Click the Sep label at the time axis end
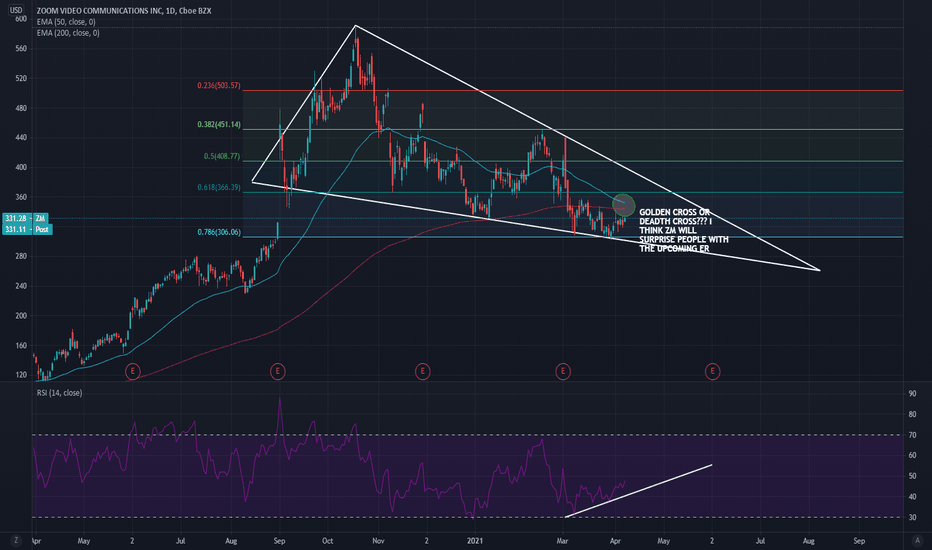Screen dimensions: 932x550 click(859, 541)
